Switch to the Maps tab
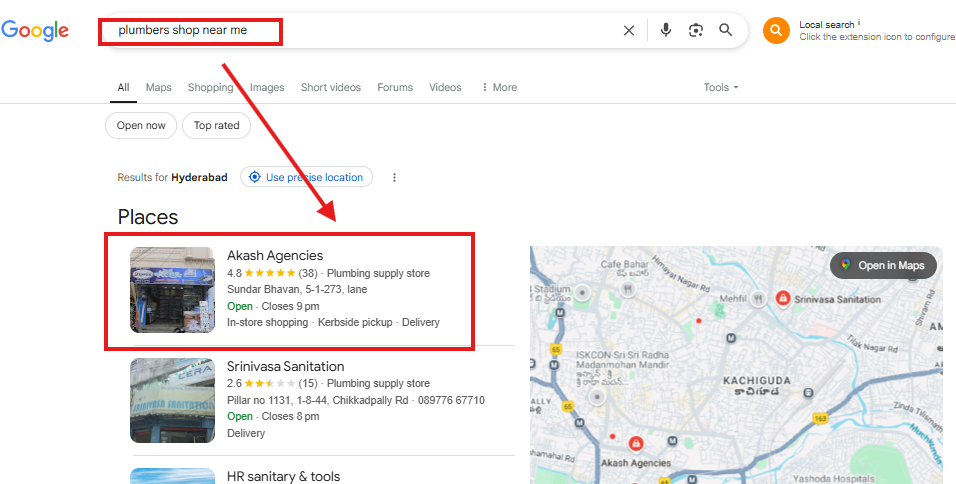The height and width of the screenshot is (484, 956). (x=159, y=87)
